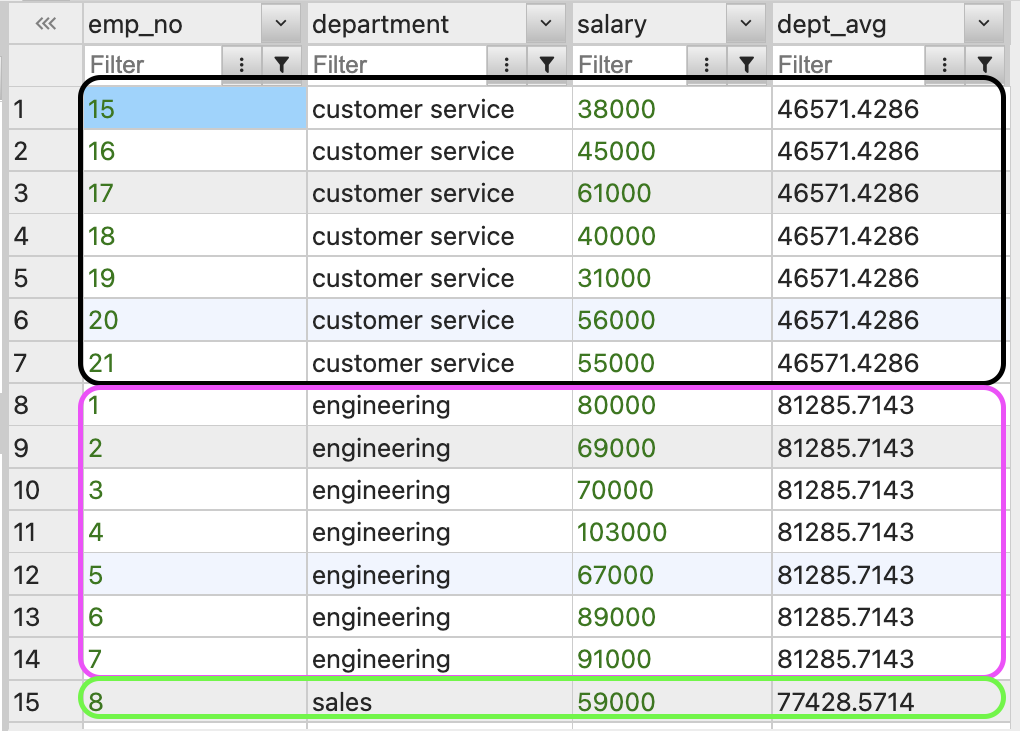Screen dimensions: 1020x731
Task: Select salary cell 103000
Action: (x=672, y=532)
